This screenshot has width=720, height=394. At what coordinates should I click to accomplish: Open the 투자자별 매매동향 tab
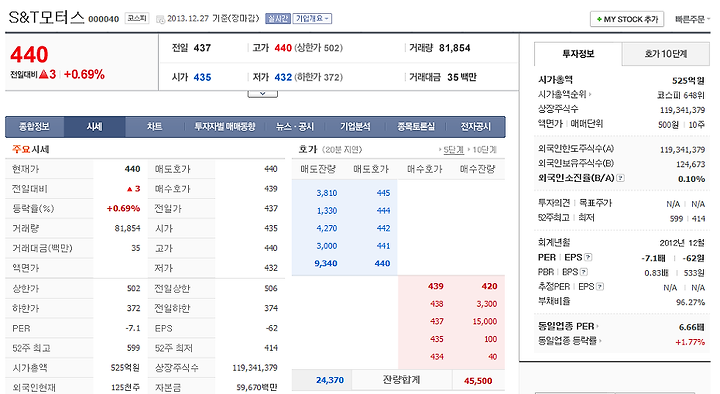[225, 127]
